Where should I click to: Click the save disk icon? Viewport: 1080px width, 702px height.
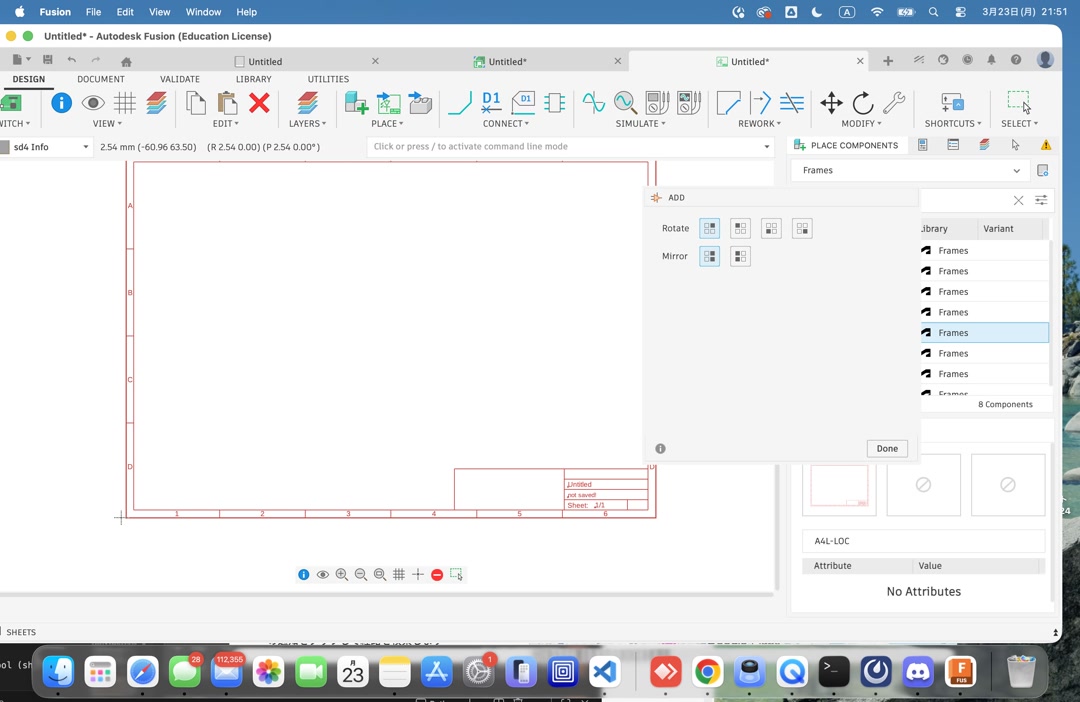point(48,61)
